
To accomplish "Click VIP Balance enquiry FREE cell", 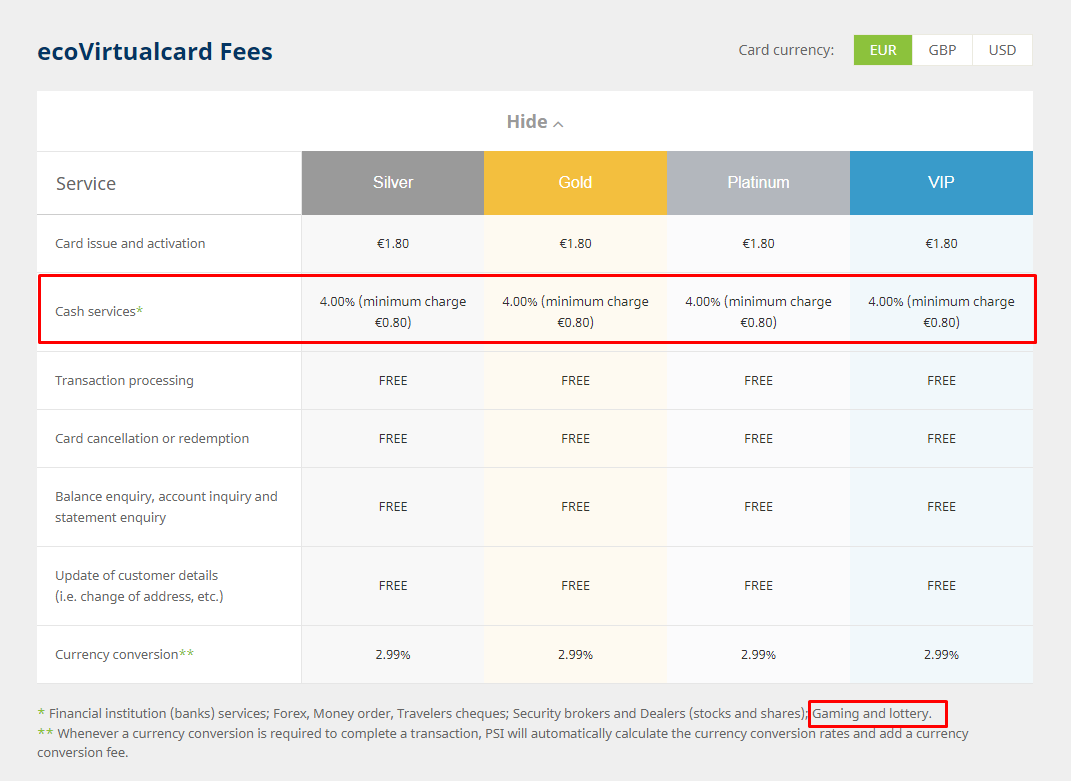I will pos(941,506).
